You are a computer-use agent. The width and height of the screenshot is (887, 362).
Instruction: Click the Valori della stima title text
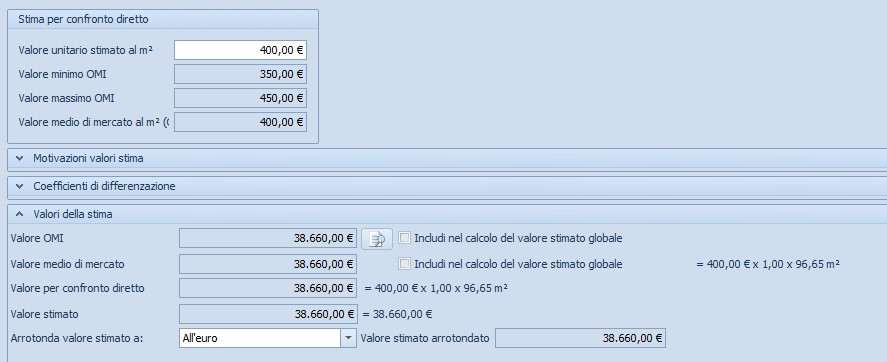[72, 214]
